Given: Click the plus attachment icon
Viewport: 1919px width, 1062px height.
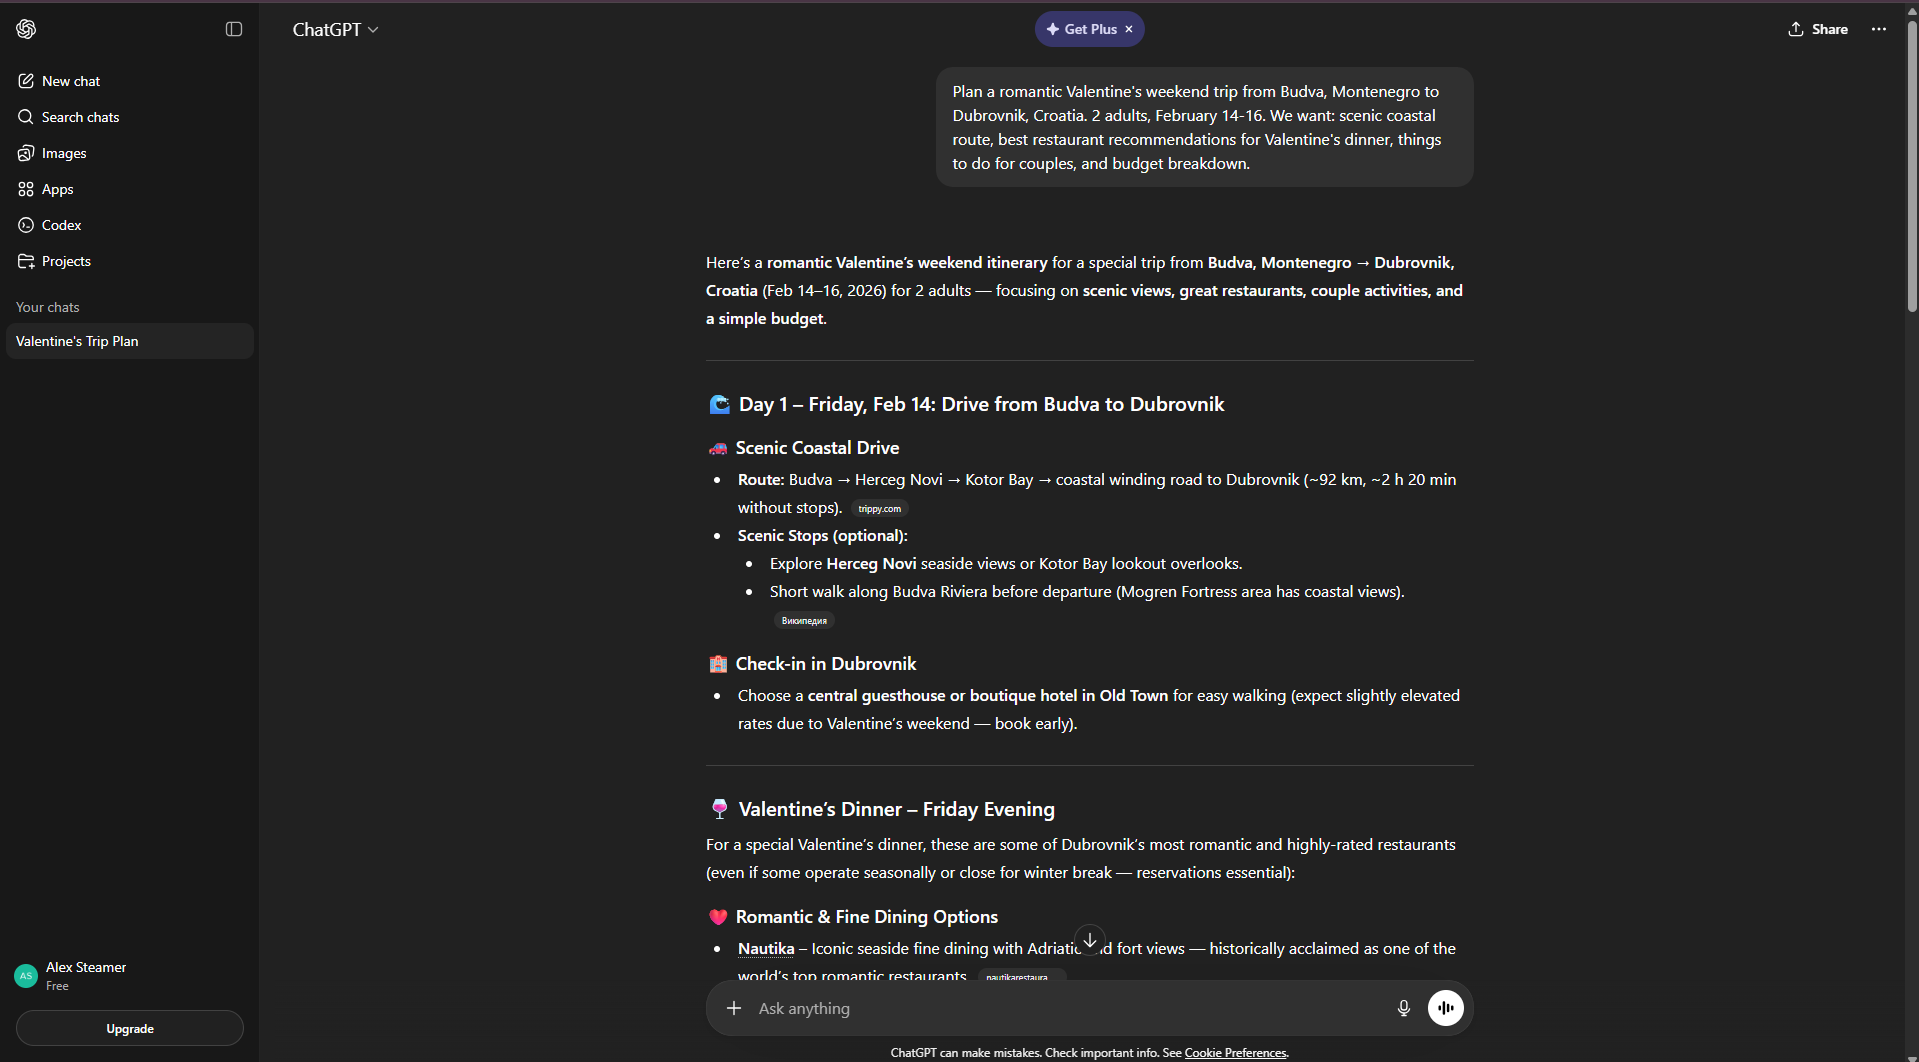Looking at the screenshot, I should [734, 1008].
